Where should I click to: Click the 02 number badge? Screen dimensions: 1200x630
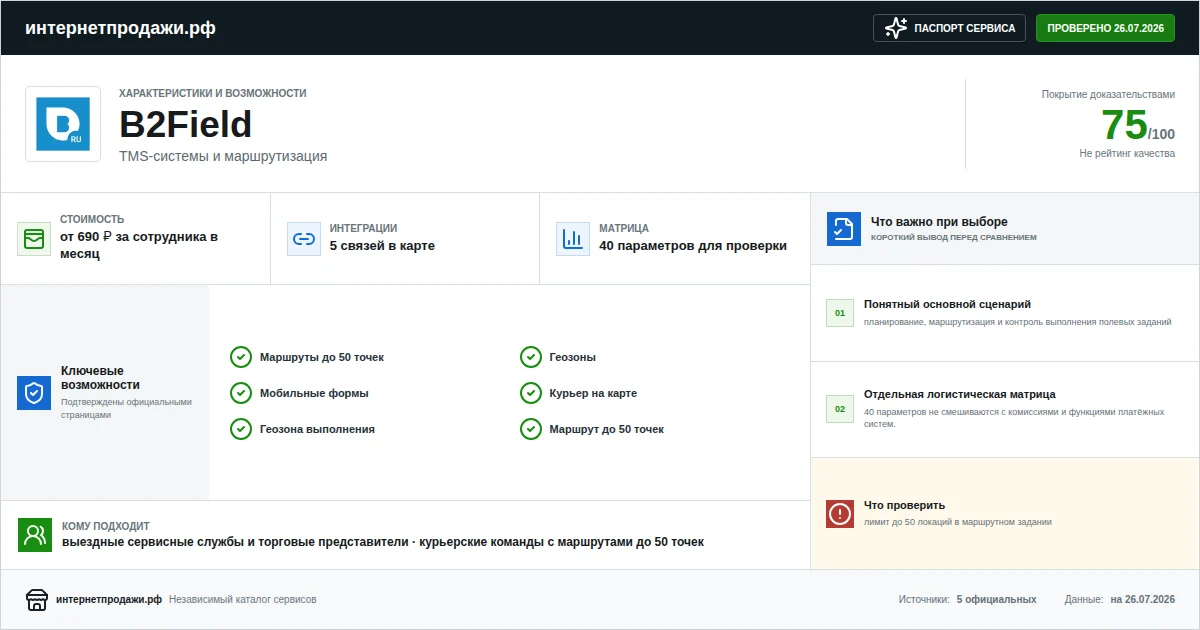840,409
